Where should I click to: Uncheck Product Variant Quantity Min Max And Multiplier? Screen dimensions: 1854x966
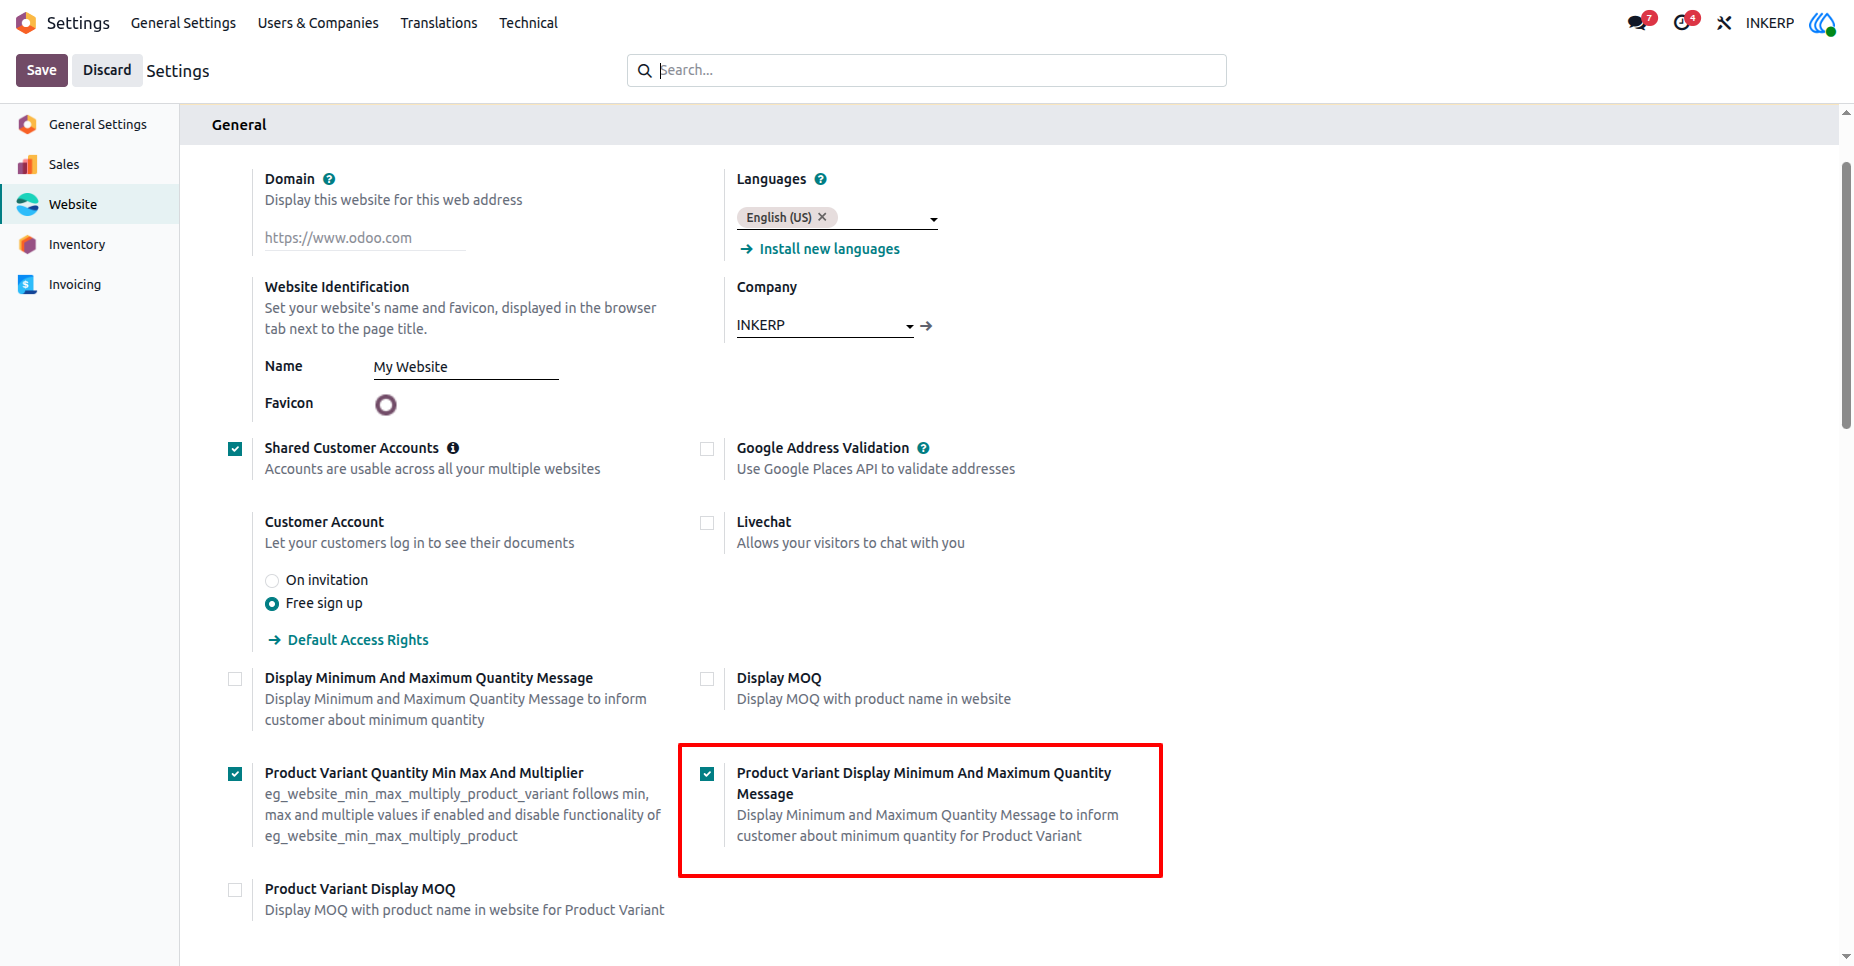tap(235, 774)
